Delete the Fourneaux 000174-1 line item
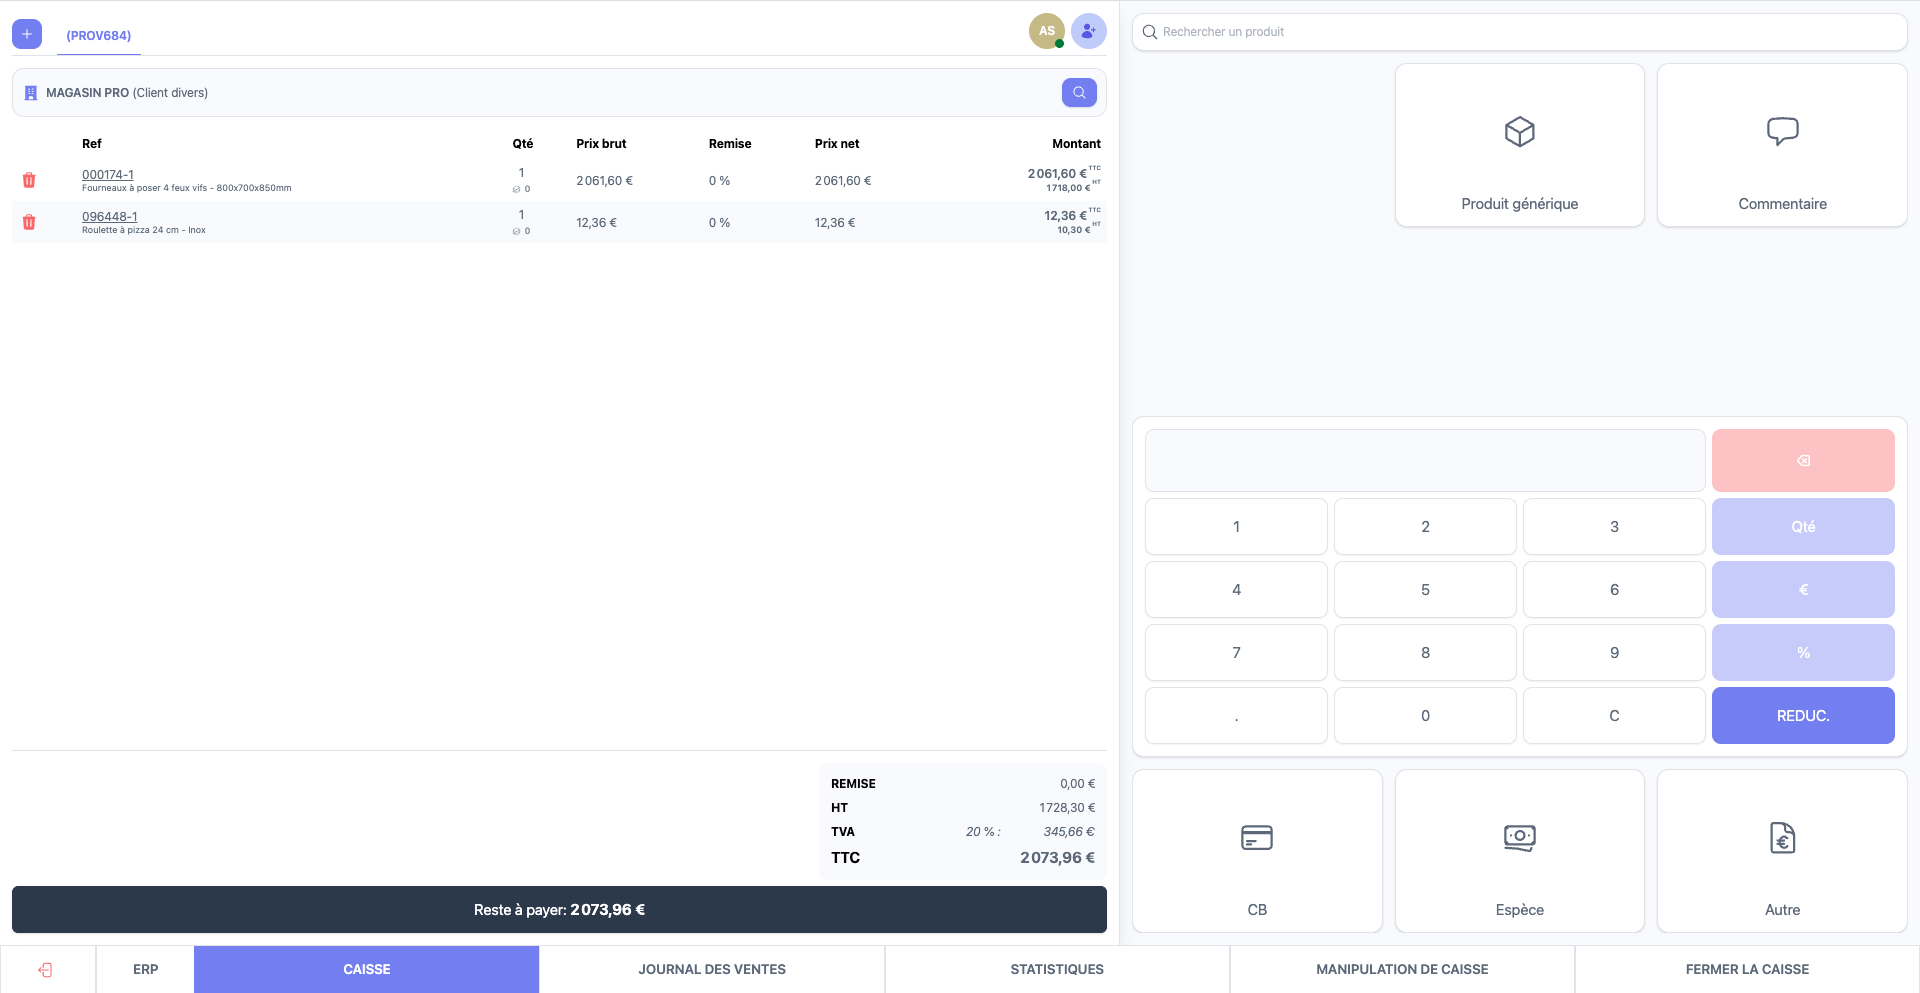The height and width of the screenshot is (993, 1920). click(29, 180)
